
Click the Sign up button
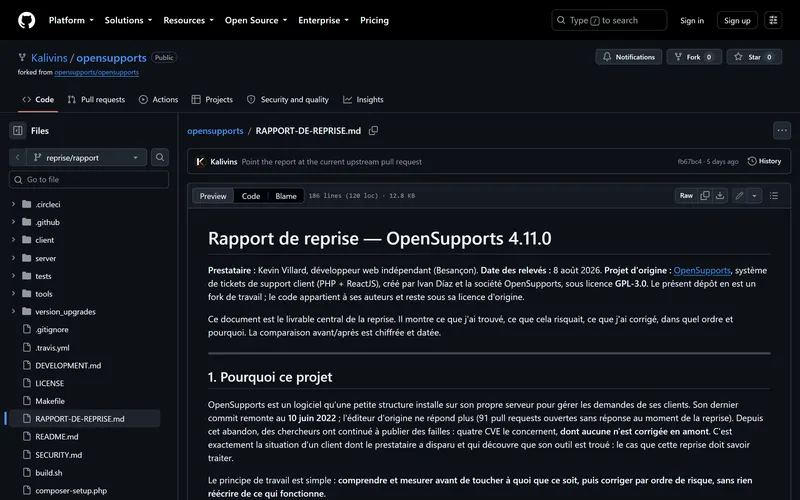pyautogui.click(x=737, y=20)
